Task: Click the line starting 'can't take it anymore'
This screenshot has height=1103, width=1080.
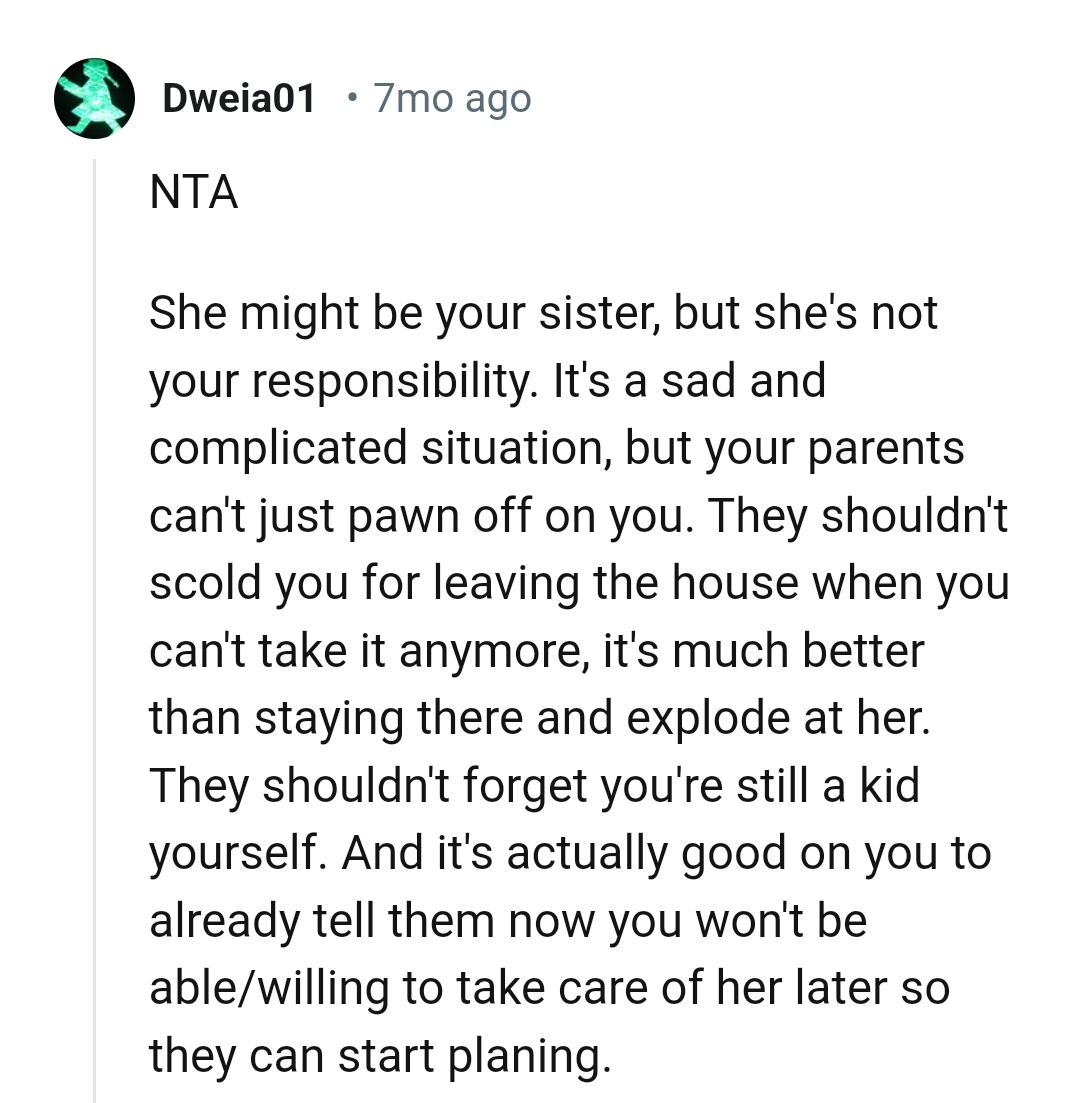Action: click(x=536, y=651)
